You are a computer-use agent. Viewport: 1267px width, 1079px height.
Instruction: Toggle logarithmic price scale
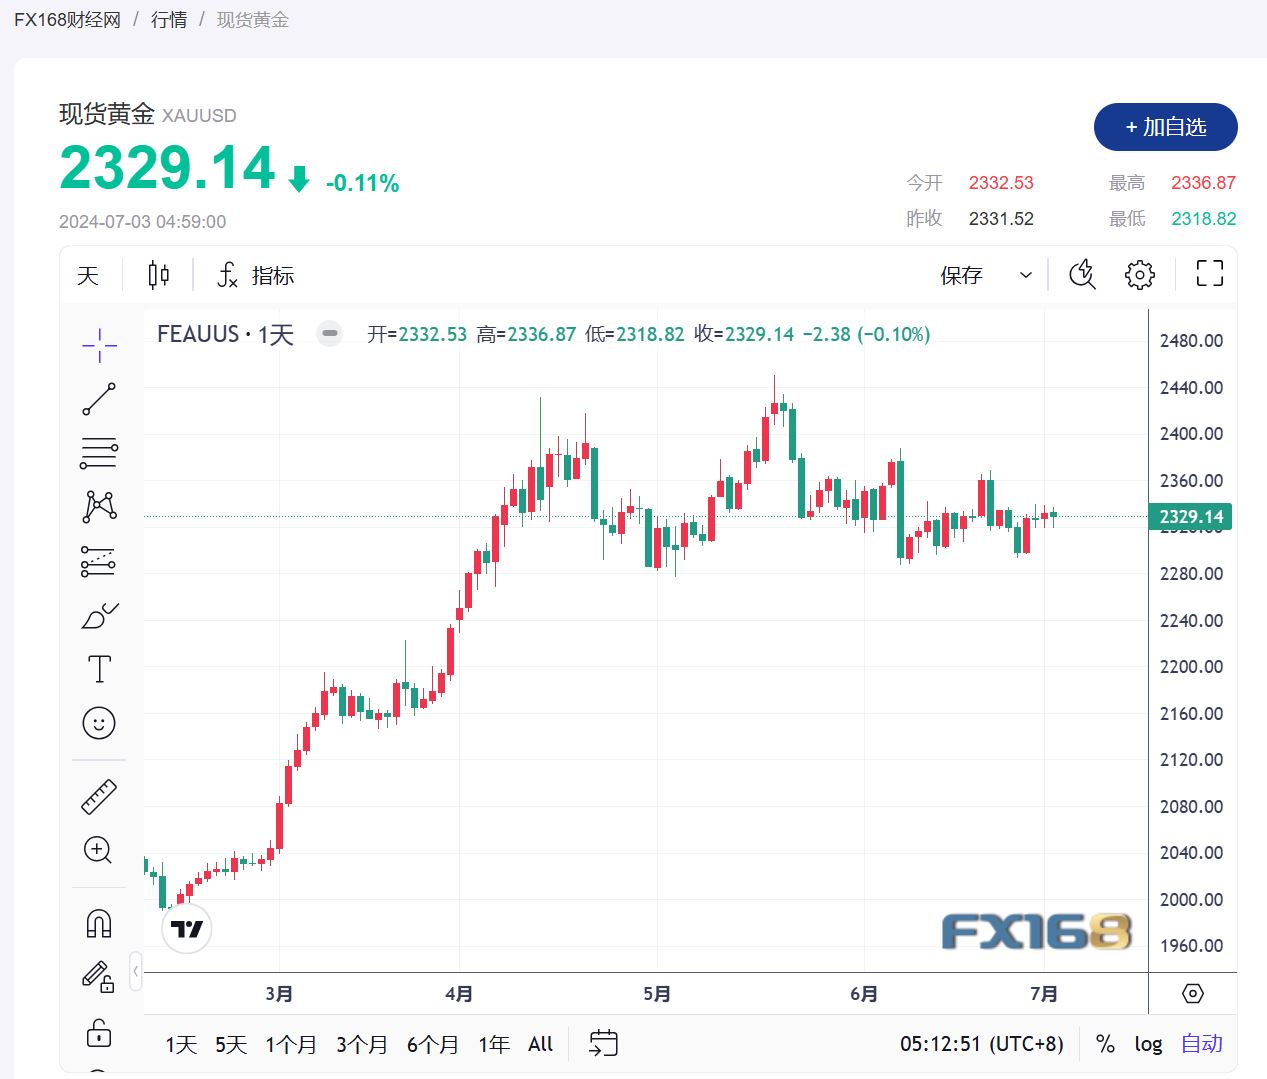pos(1147,1043)
